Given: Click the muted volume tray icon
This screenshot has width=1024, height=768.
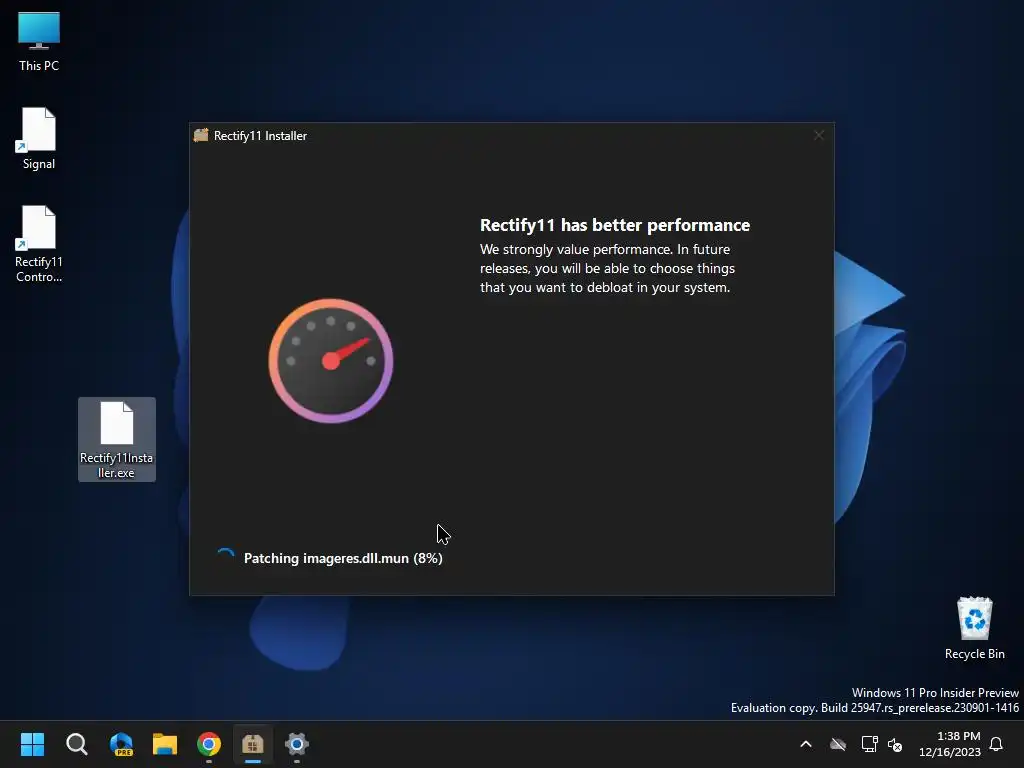Looking at the screenshot, I should click(895, 744).
